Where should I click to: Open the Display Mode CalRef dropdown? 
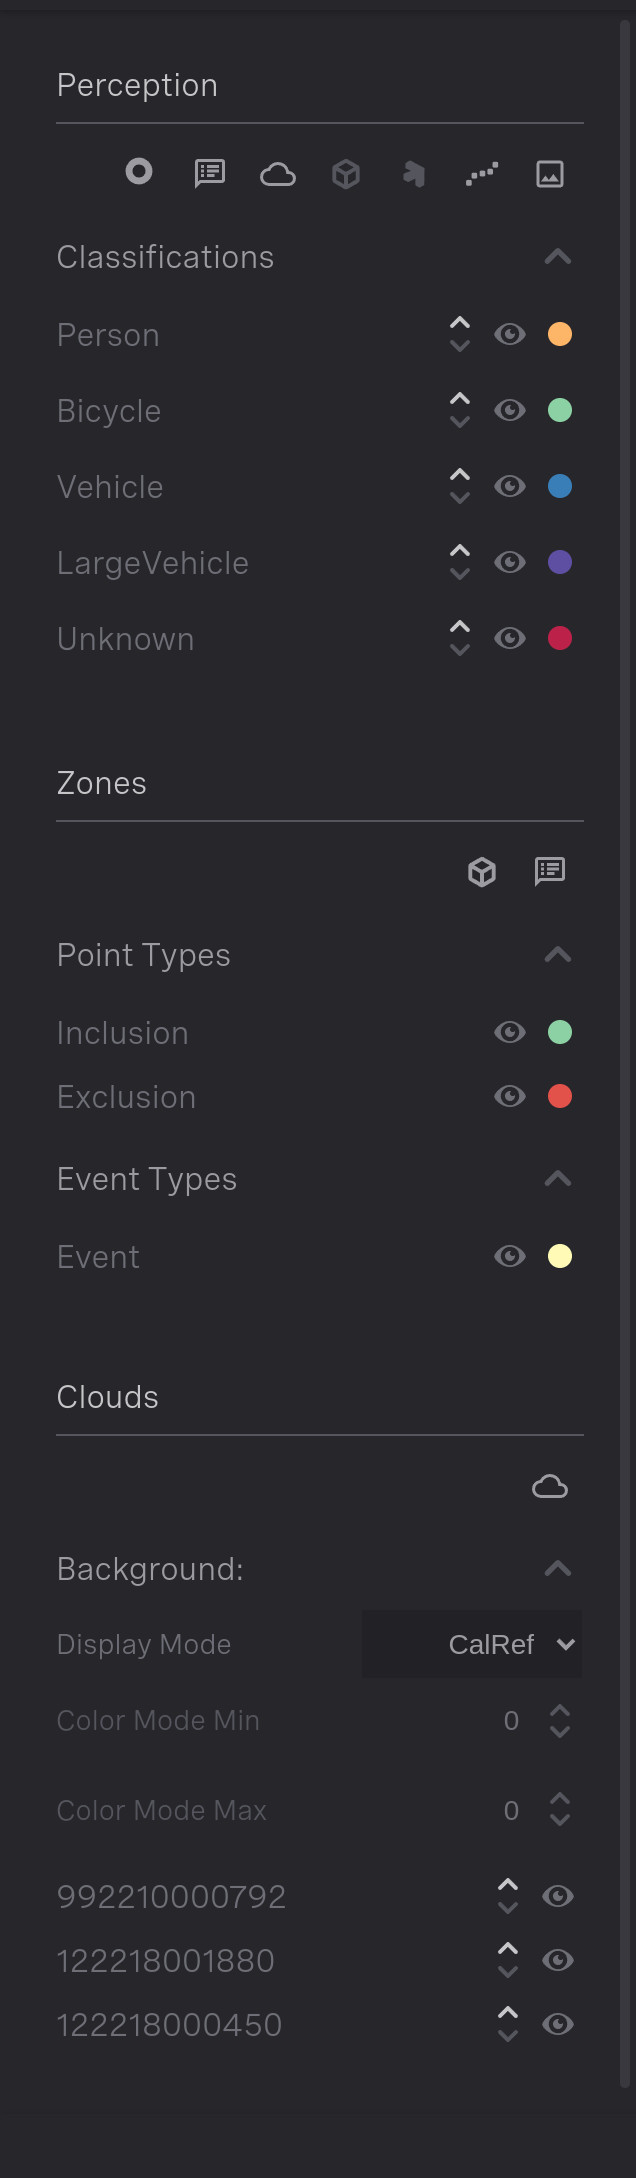click(x=472, y=1644)
